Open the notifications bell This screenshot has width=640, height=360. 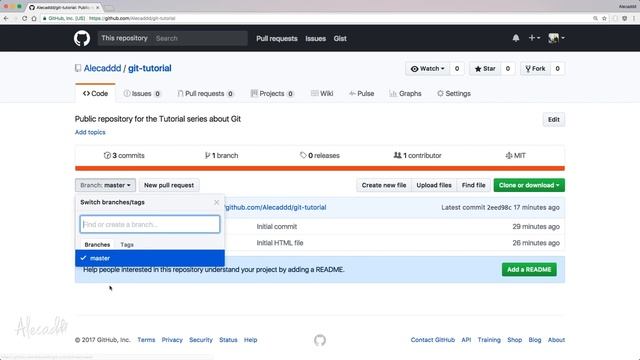tap(516, 38)
